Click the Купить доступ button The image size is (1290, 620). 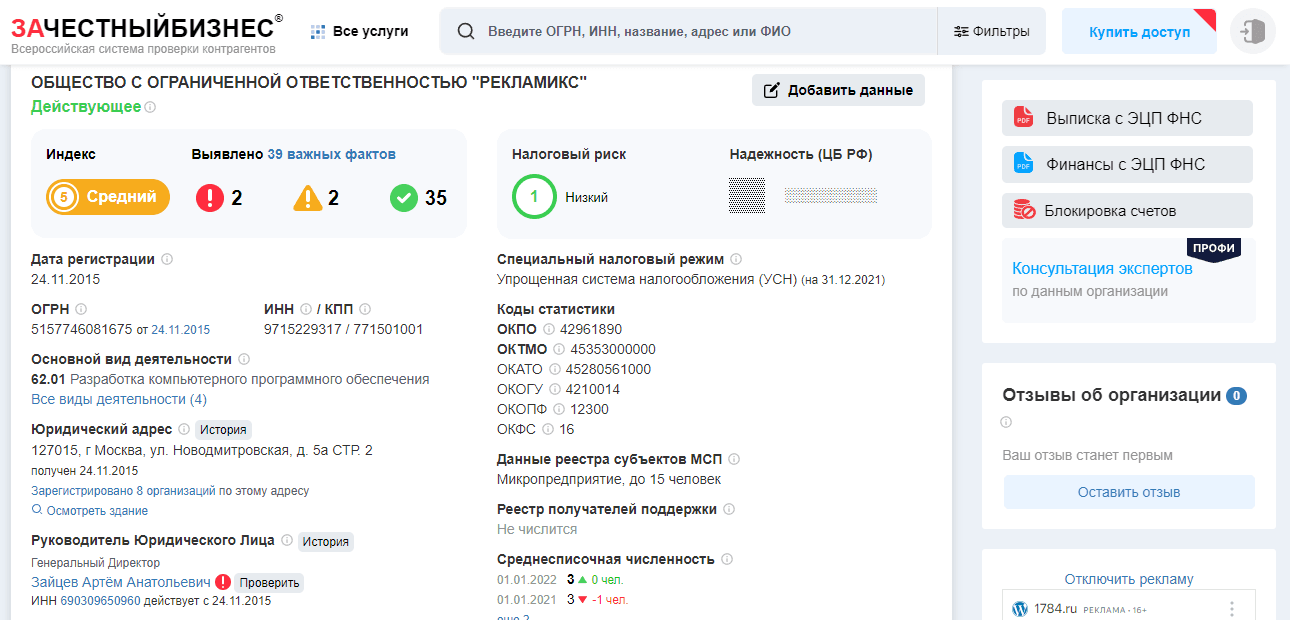tap(1139, 32)
